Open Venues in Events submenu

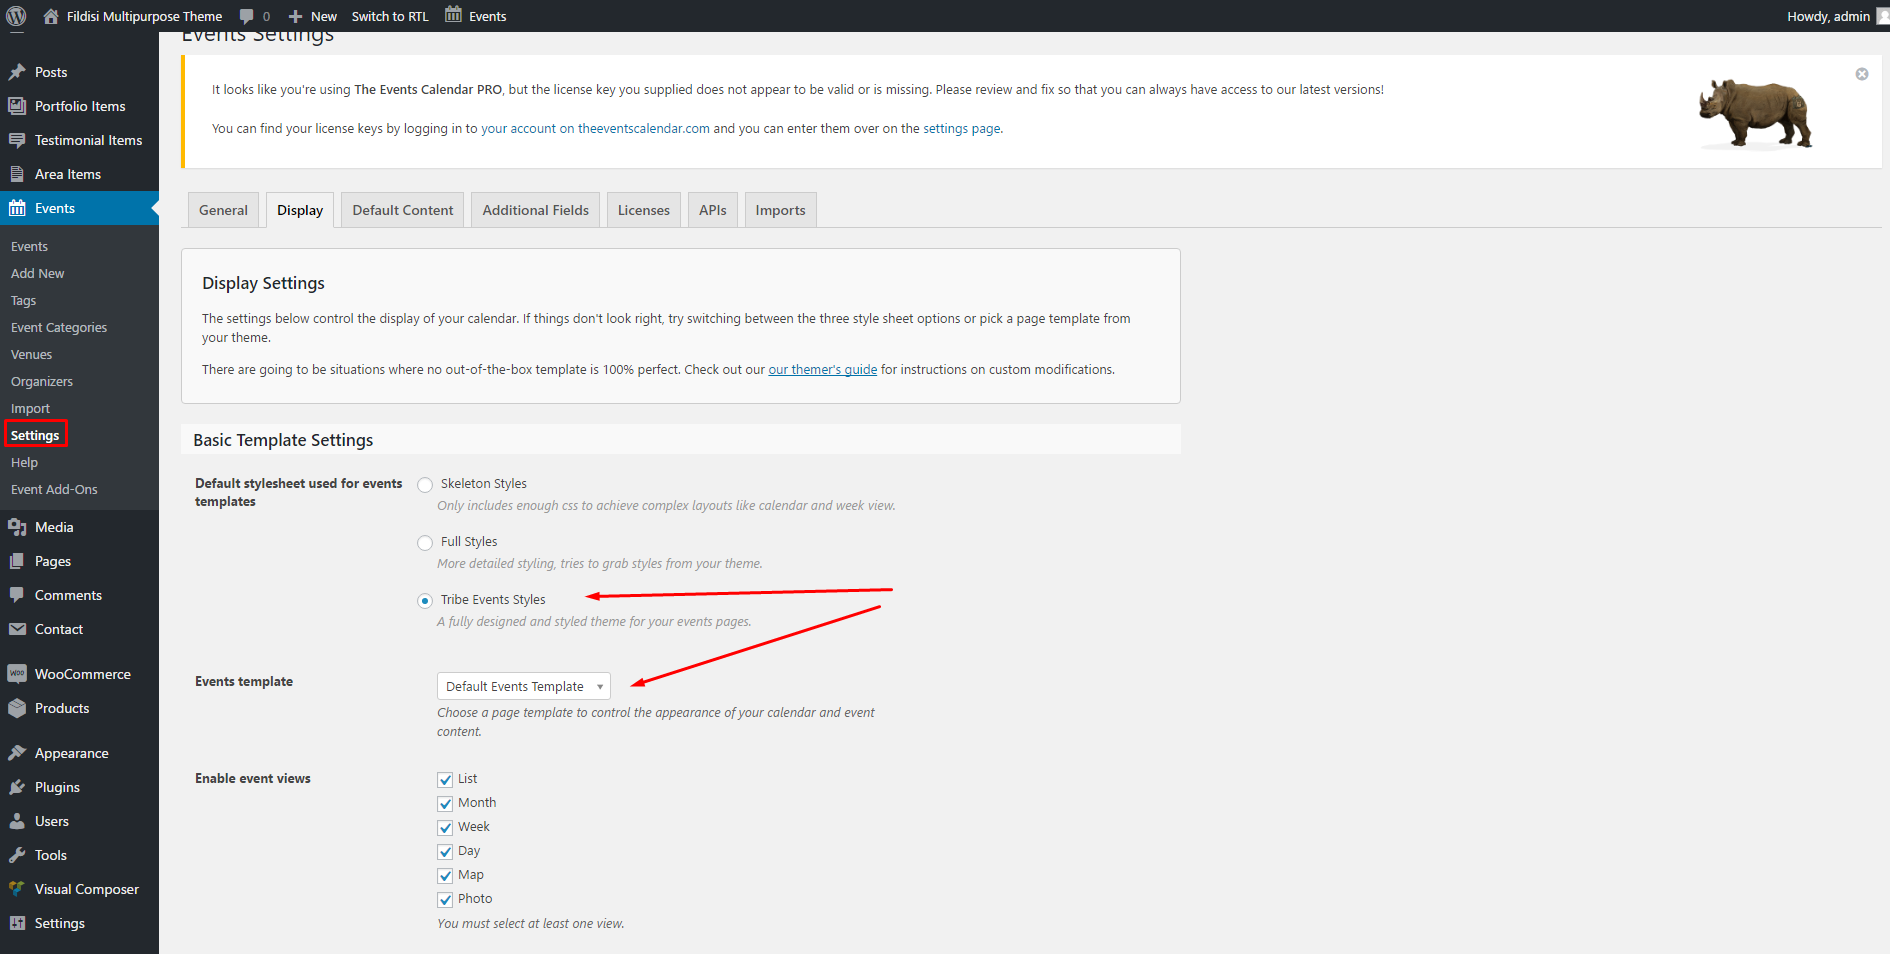point(31,354)
